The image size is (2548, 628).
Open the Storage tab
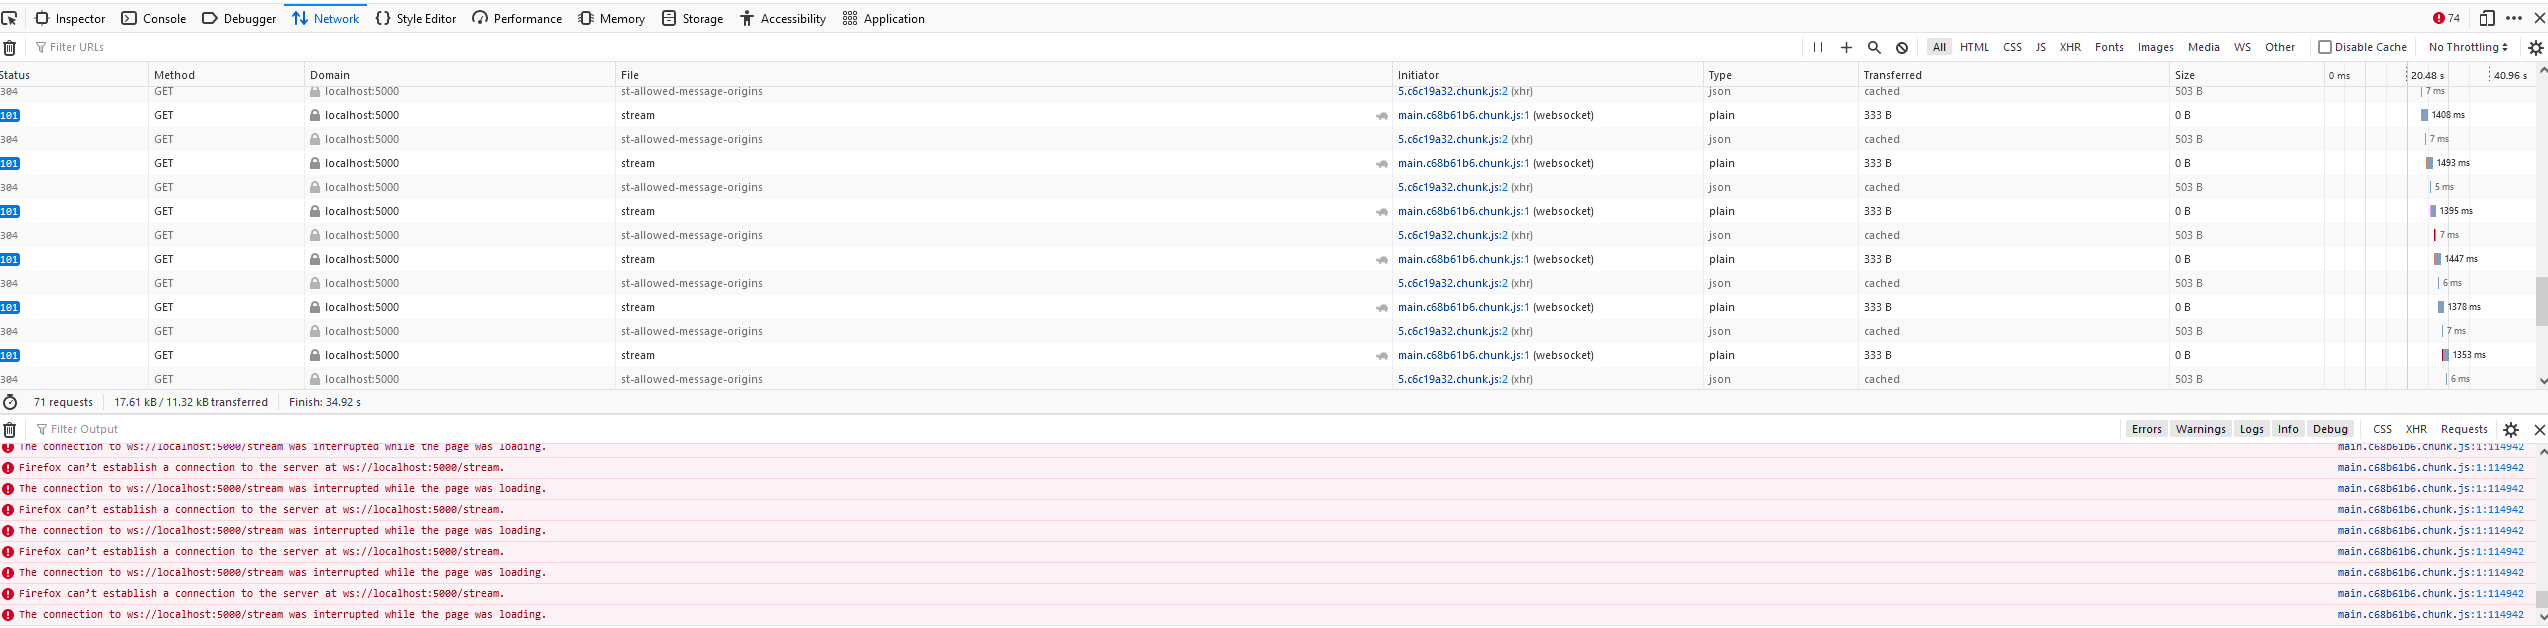point(693,18)
